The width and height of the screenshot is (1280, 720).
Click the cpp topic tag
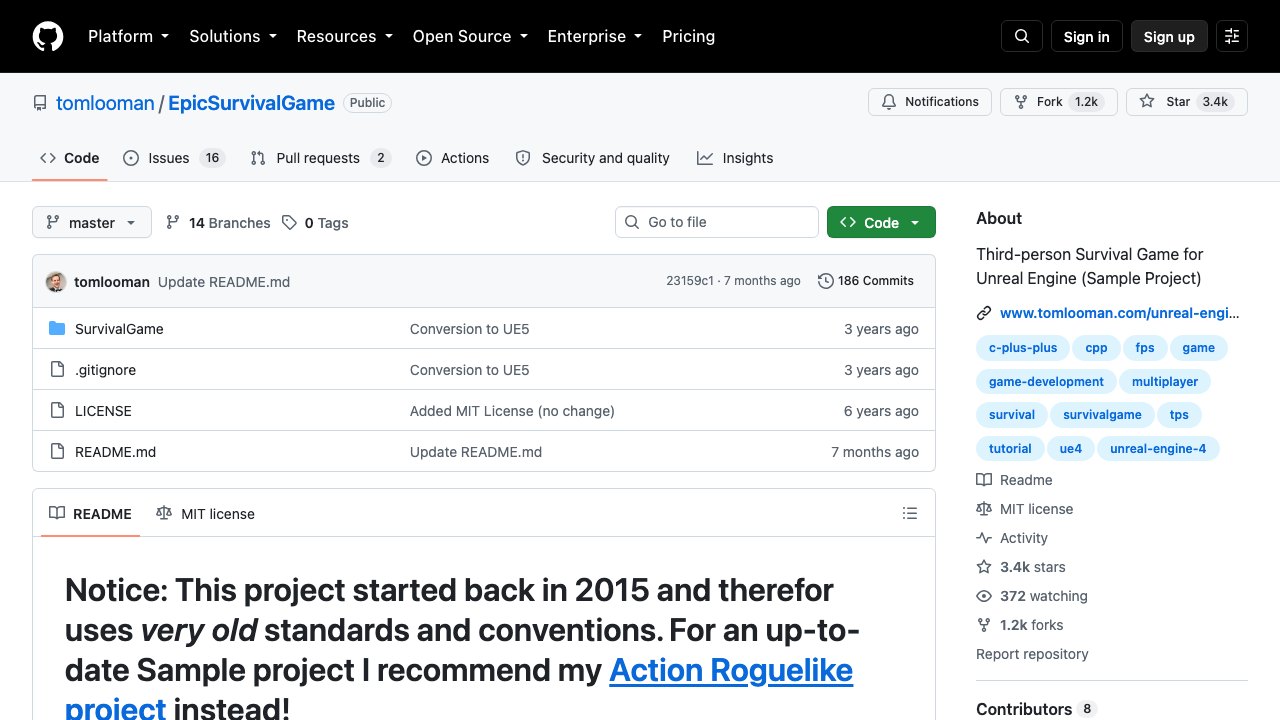tap(1096, 348)
